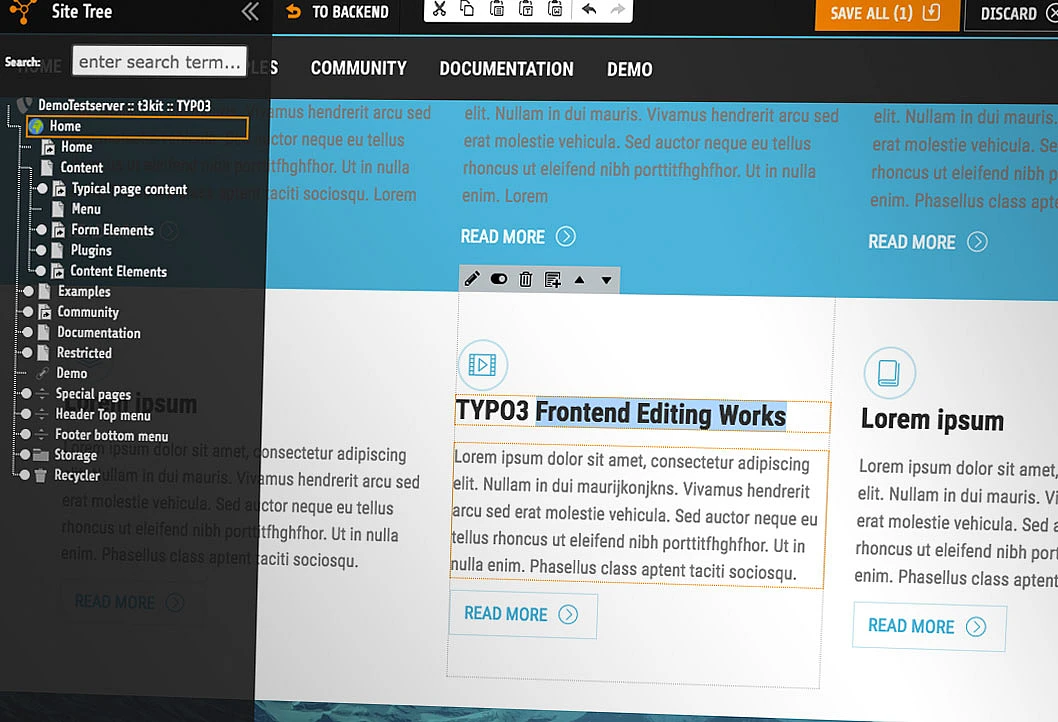Toggle content element visibility switch
The width and height of the screenshot is (1058, 722).
point(499,280)
